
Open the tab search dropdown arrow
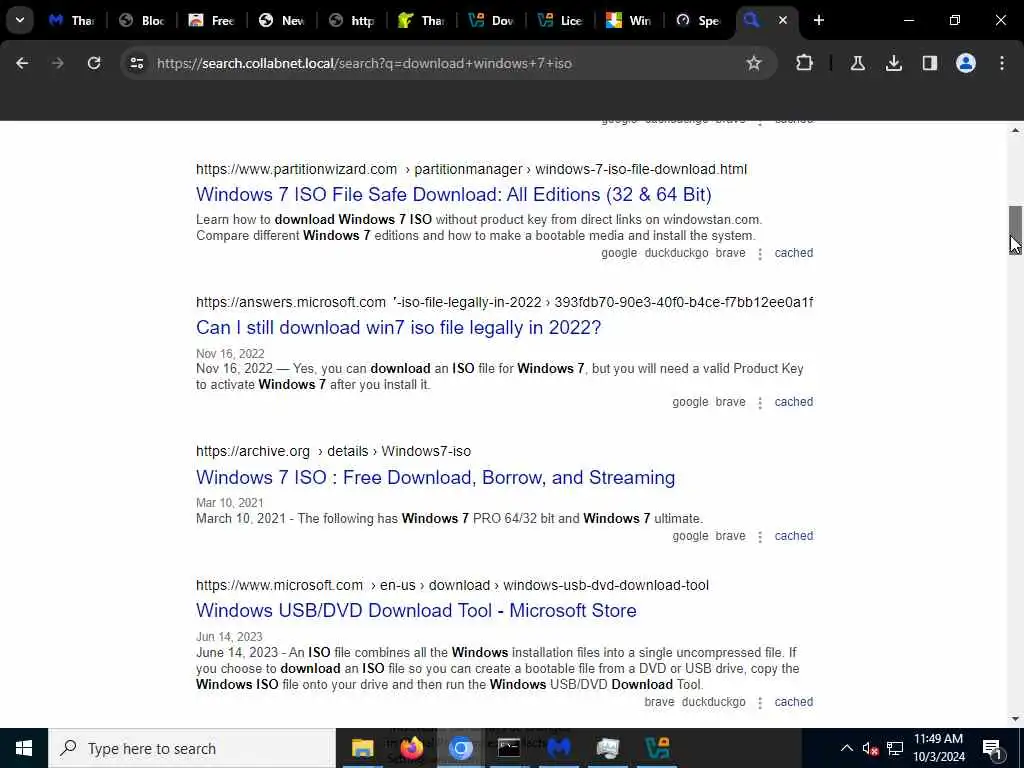(20, 20)
